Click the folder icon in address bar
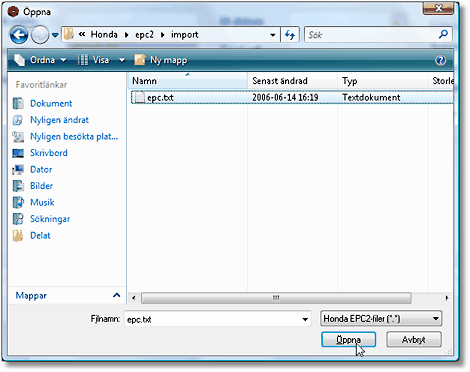470x372 pixels. pos(68,34)
